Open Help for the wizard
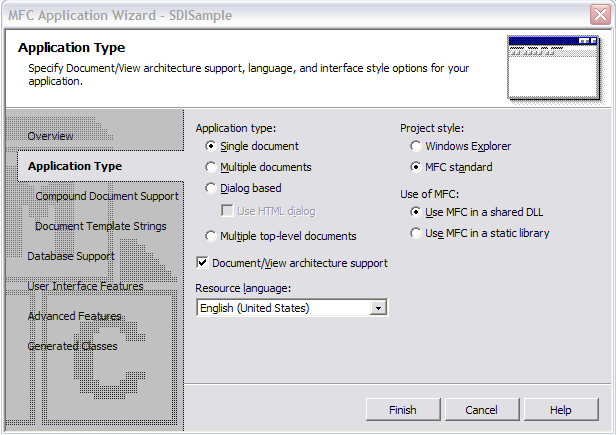 pyautogui.click(x=561, y=410)
